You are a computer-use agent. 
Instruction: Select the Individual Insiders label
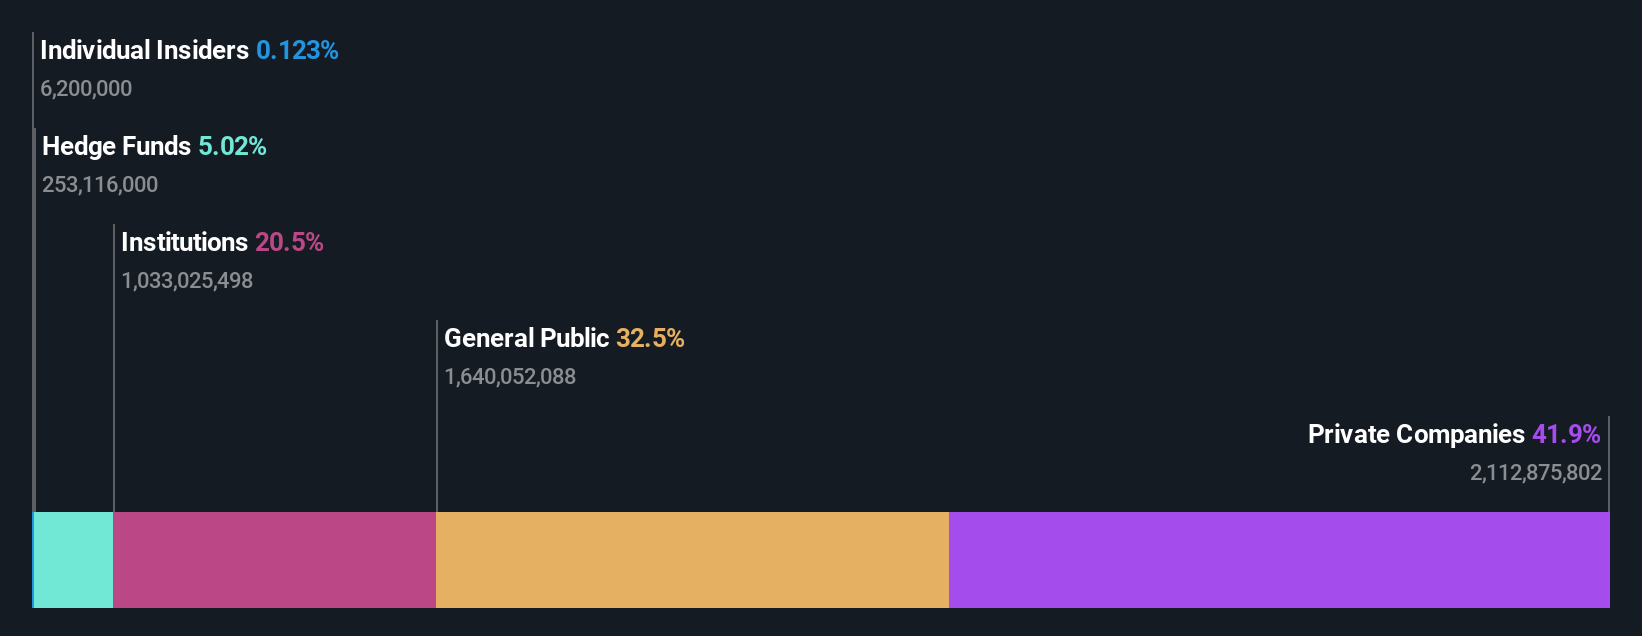(x=144, y=50)
